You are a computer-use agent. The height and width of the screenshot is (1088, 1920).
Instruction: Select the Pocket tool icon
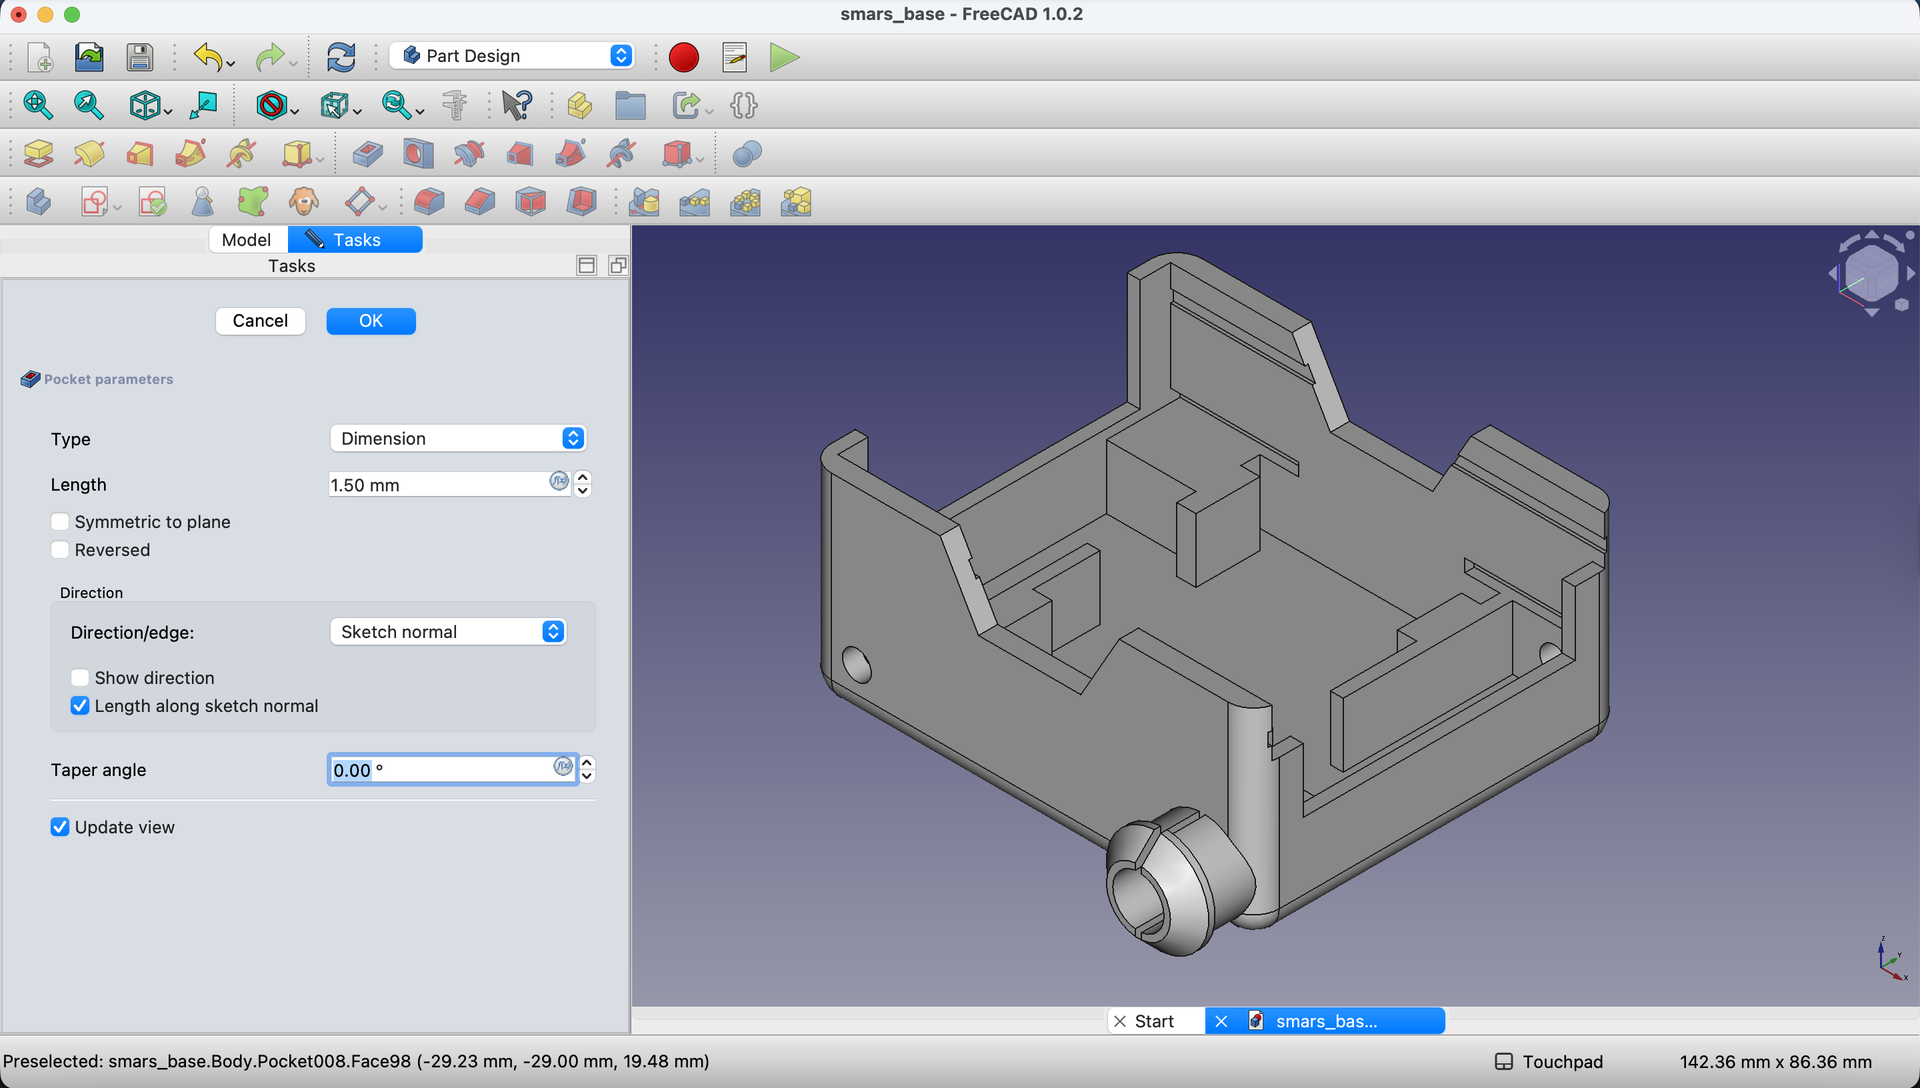pyautogui.click(x=367, y=154)
